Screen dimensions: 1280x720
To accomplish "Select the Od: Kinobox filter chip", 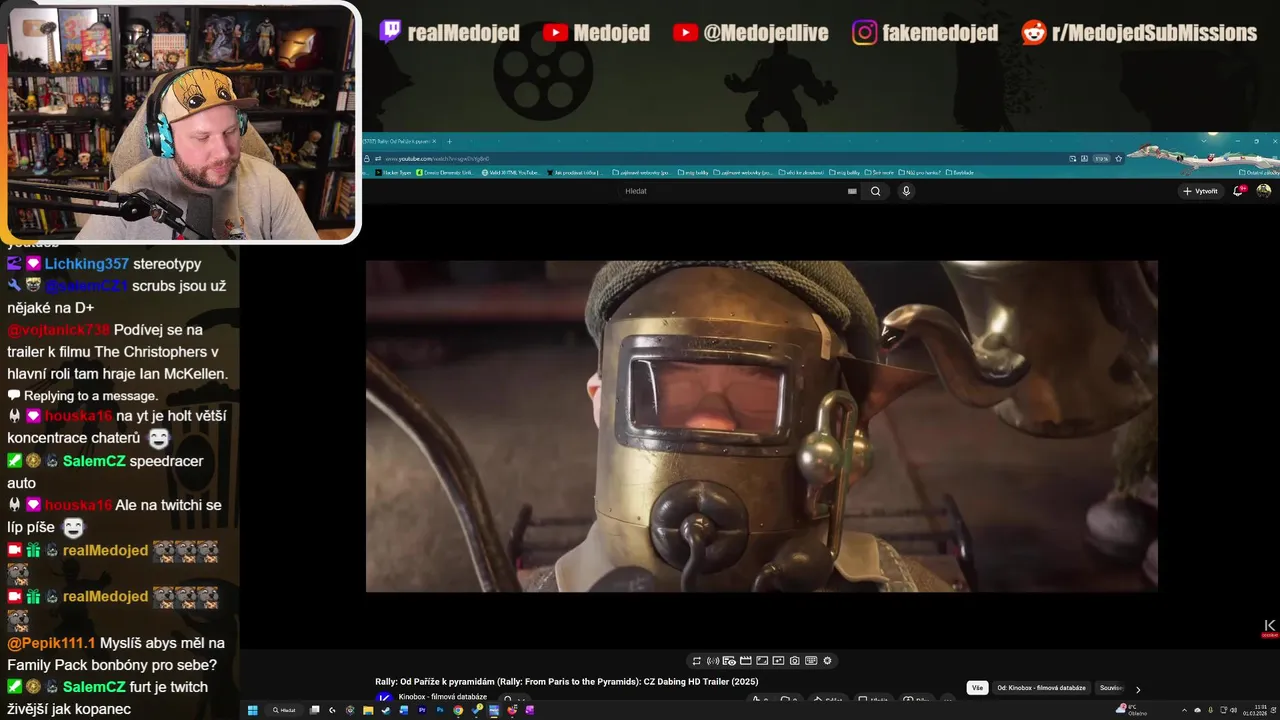I will (1041, 688).
